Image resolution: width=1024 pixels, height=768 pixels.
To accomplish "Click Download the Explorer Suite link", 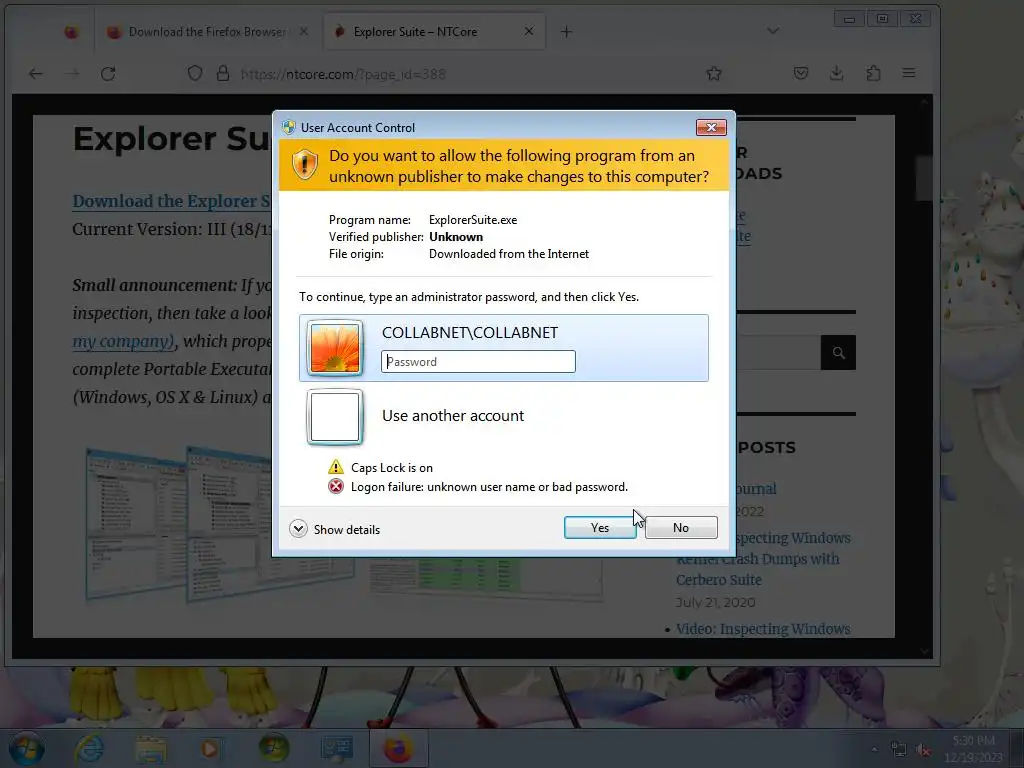I will (x=172, y=201).
